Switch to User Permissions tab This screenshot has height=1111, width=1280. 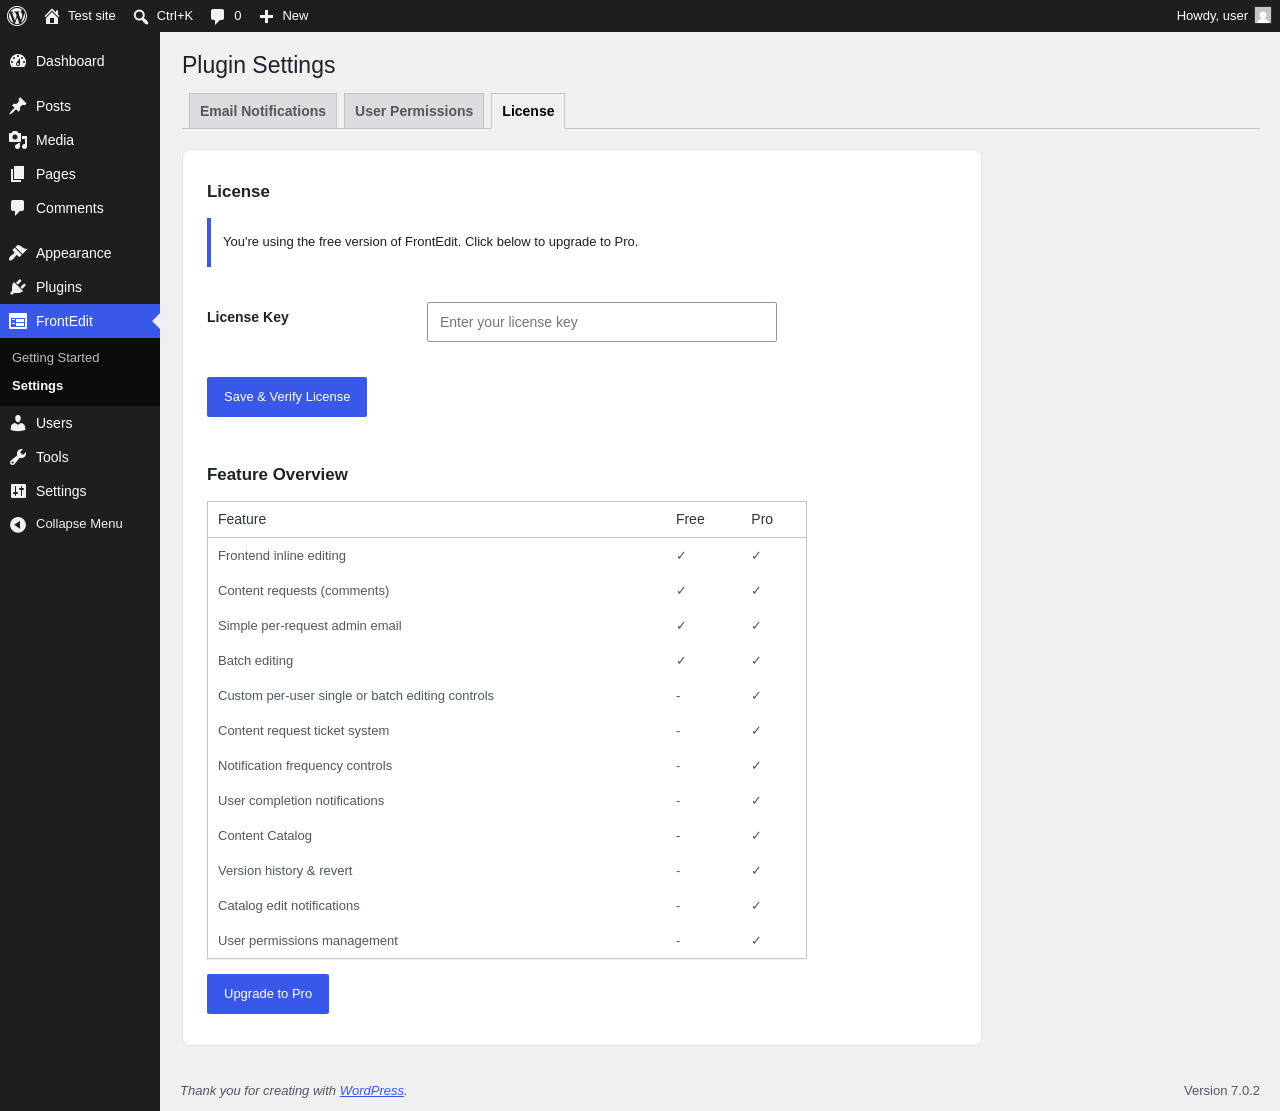[414, 111]
